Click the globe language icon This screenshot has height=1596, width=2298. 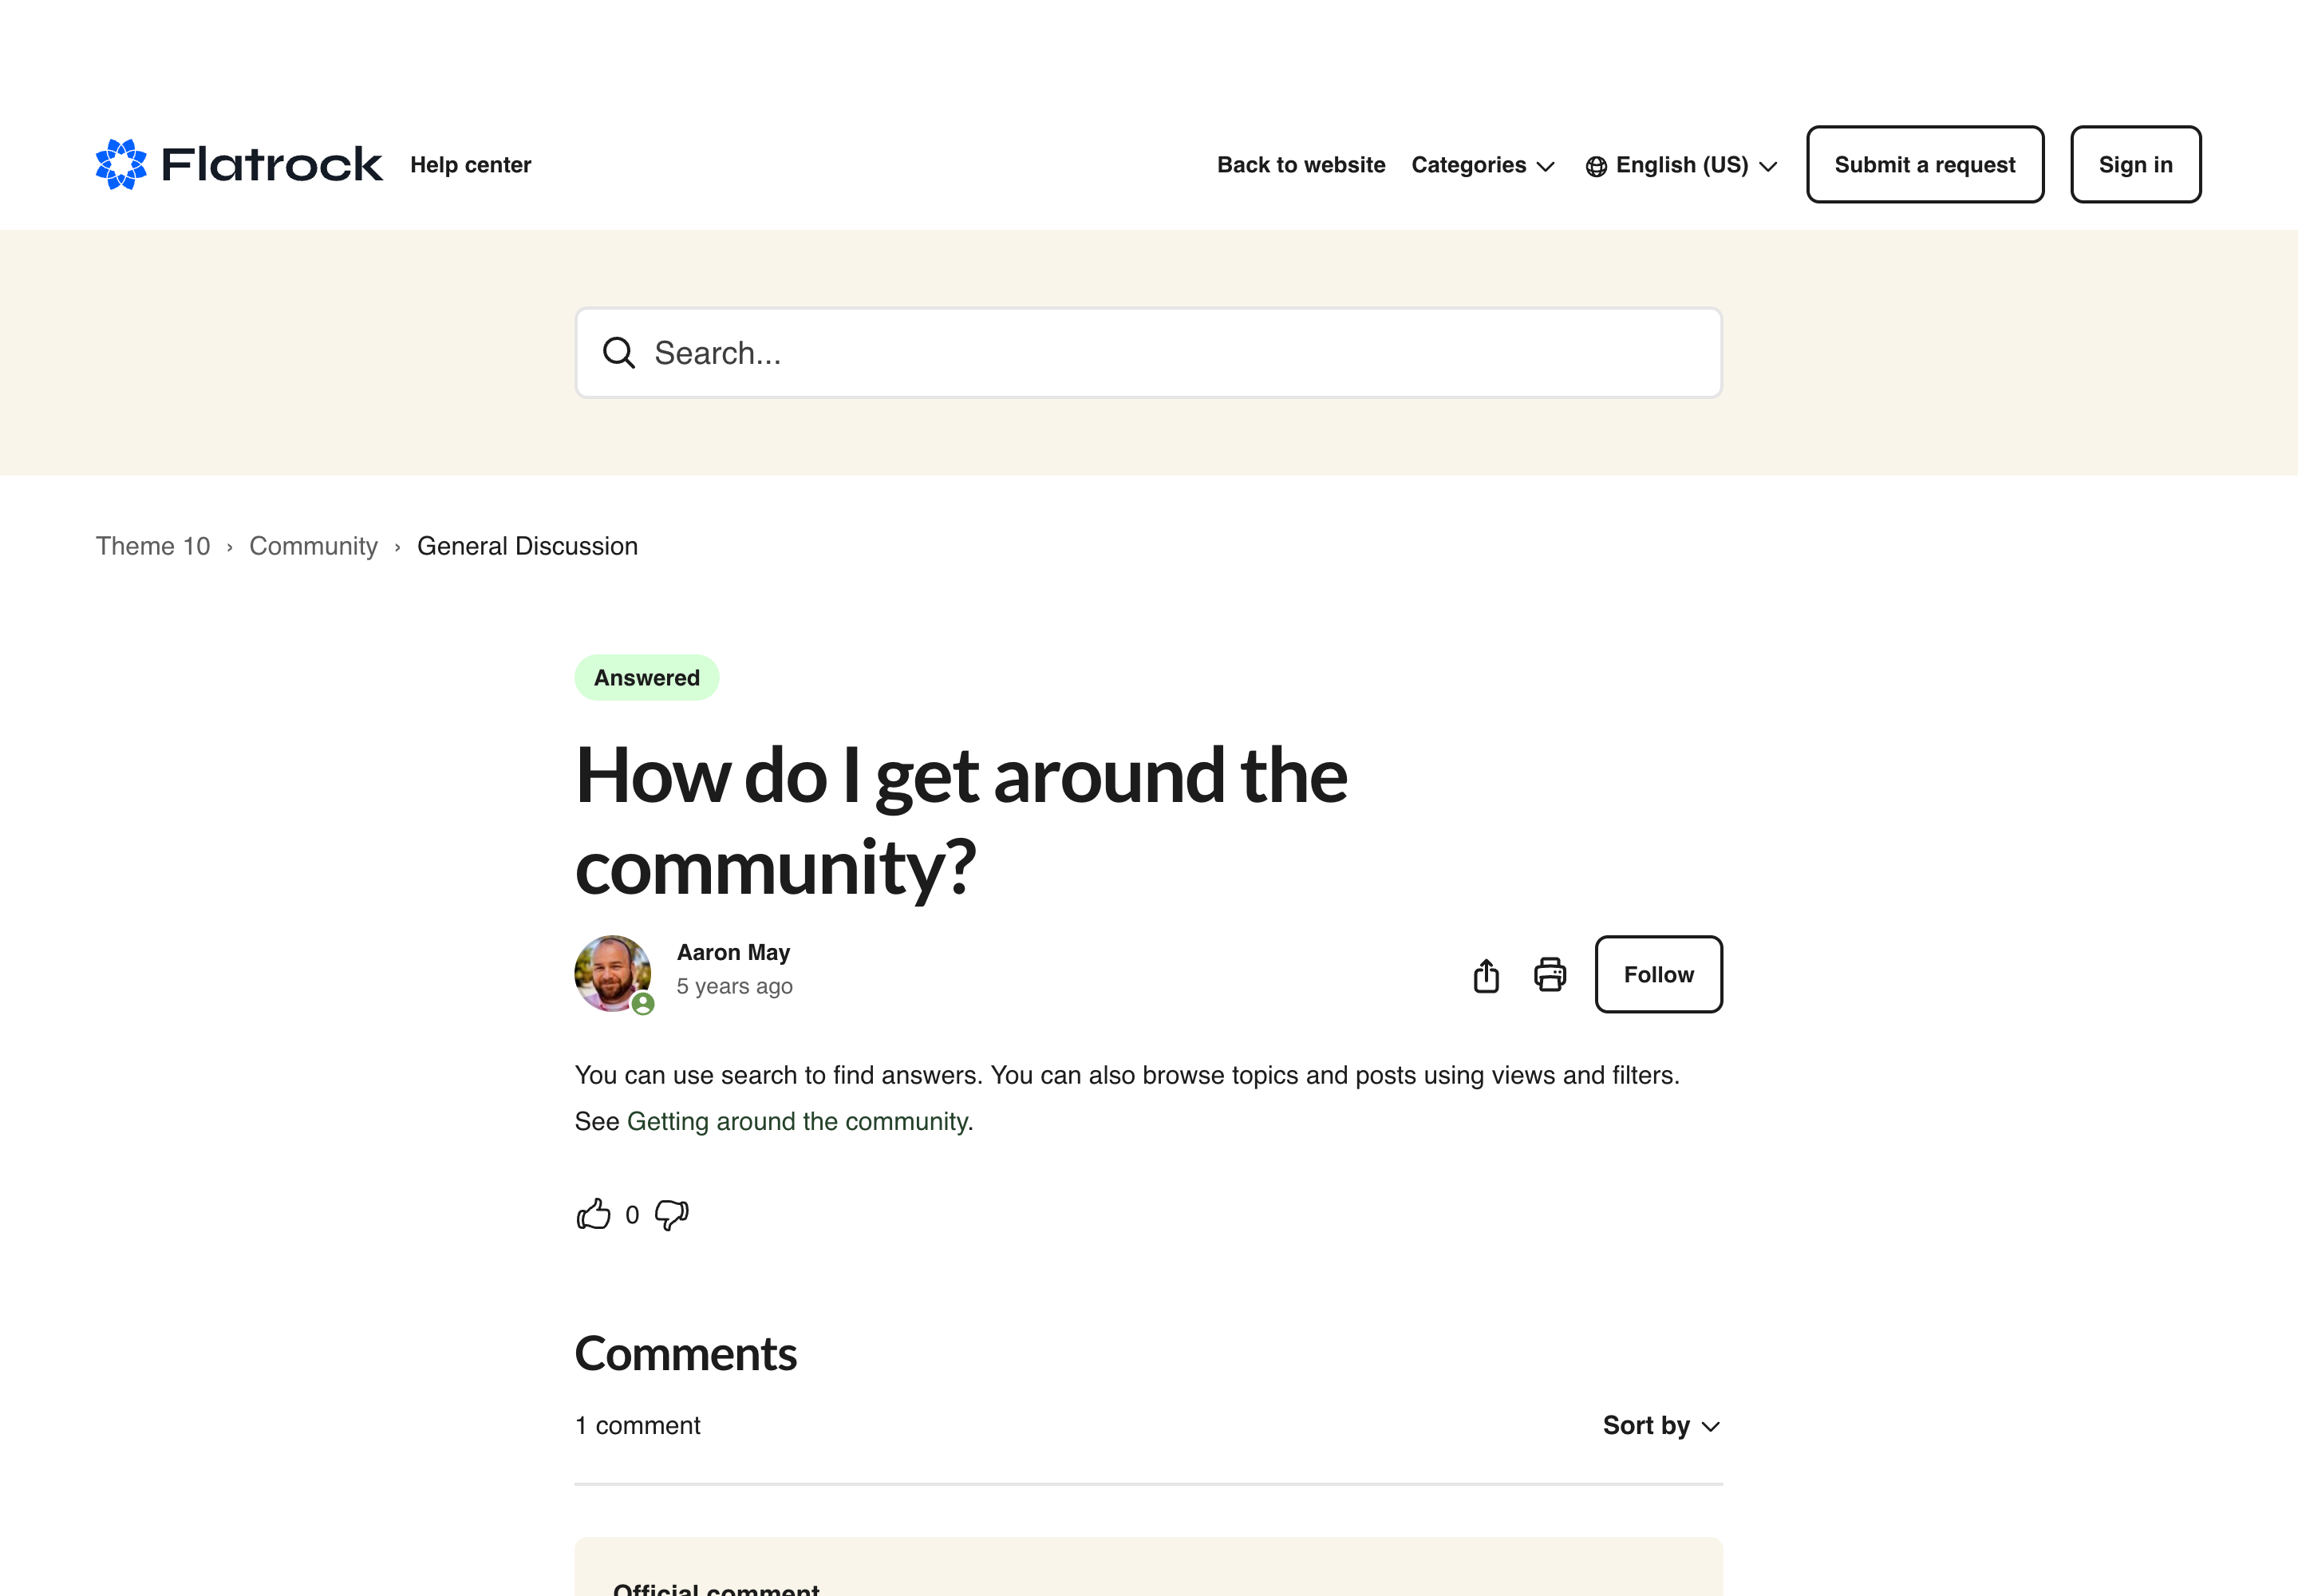click(1596, 166)
